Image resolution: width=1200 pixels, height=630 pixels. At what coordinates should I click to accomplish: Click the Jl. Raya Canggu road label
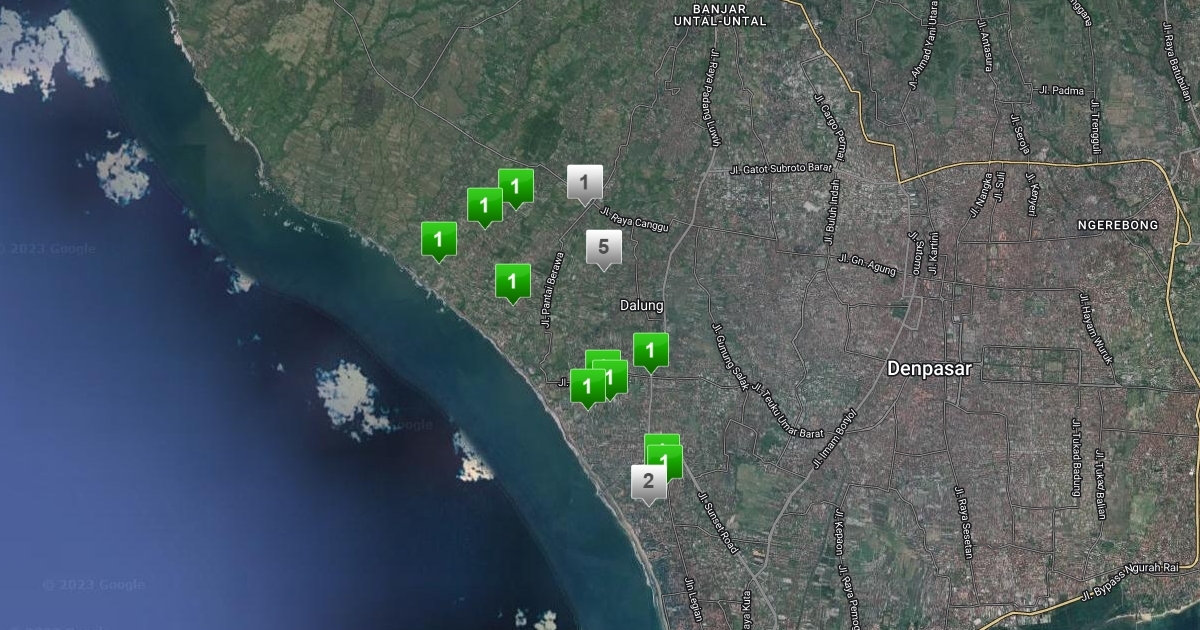(633, 220)
